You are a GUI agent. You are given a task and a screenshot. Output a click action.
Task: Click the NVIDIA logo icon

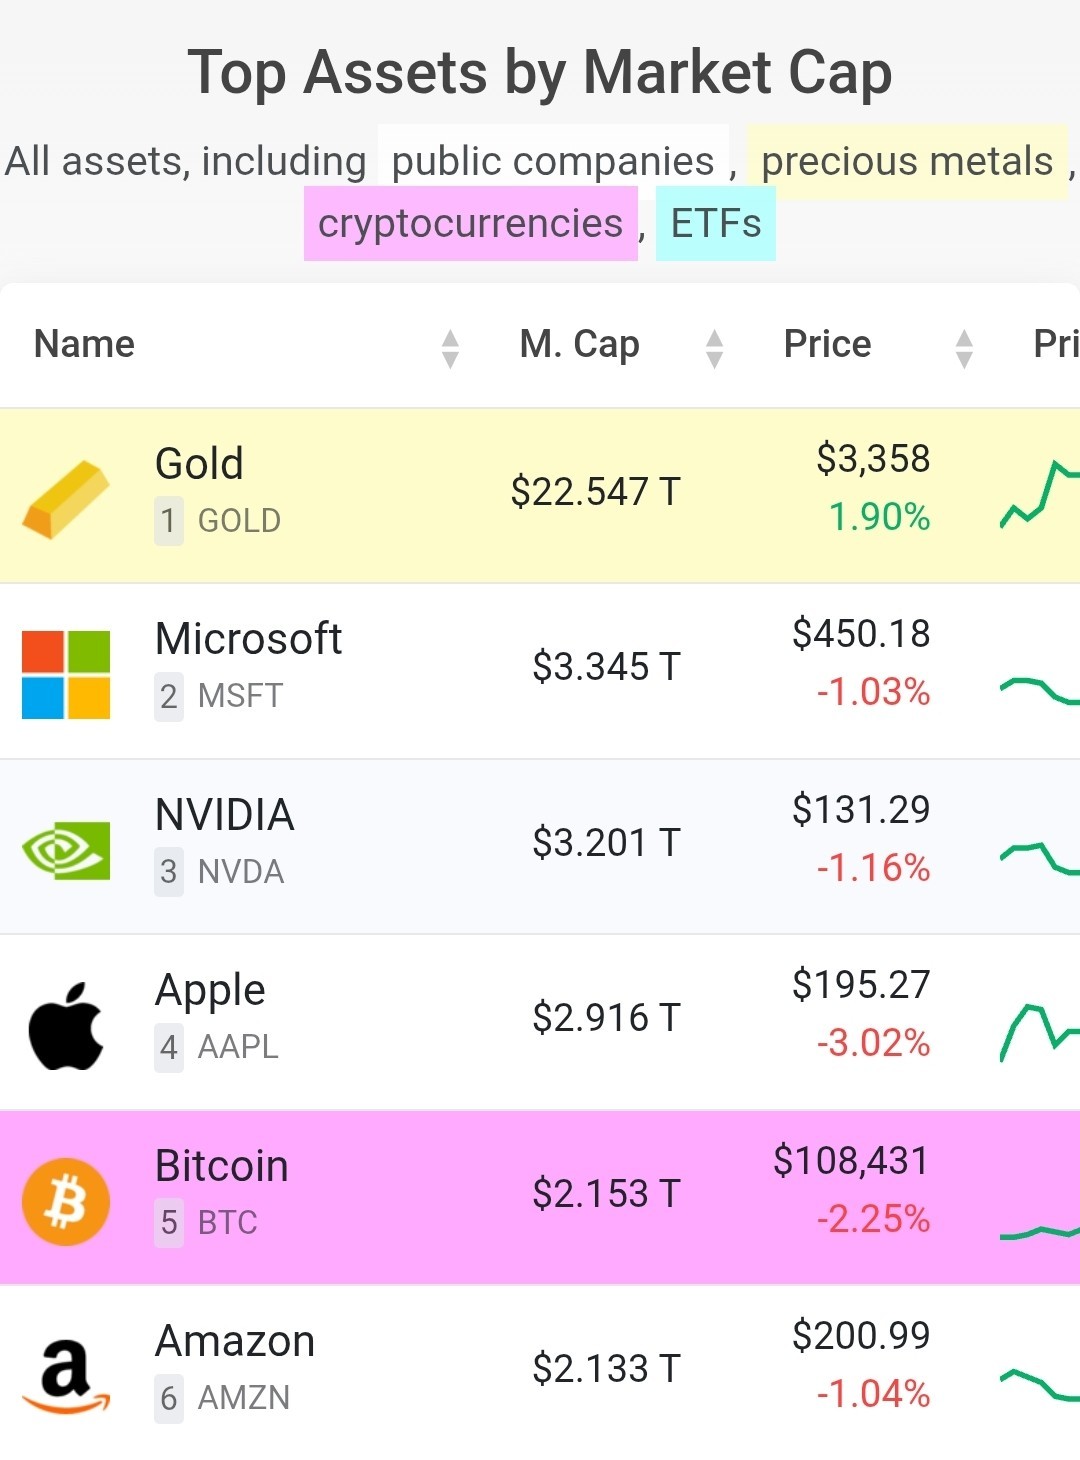66,851
